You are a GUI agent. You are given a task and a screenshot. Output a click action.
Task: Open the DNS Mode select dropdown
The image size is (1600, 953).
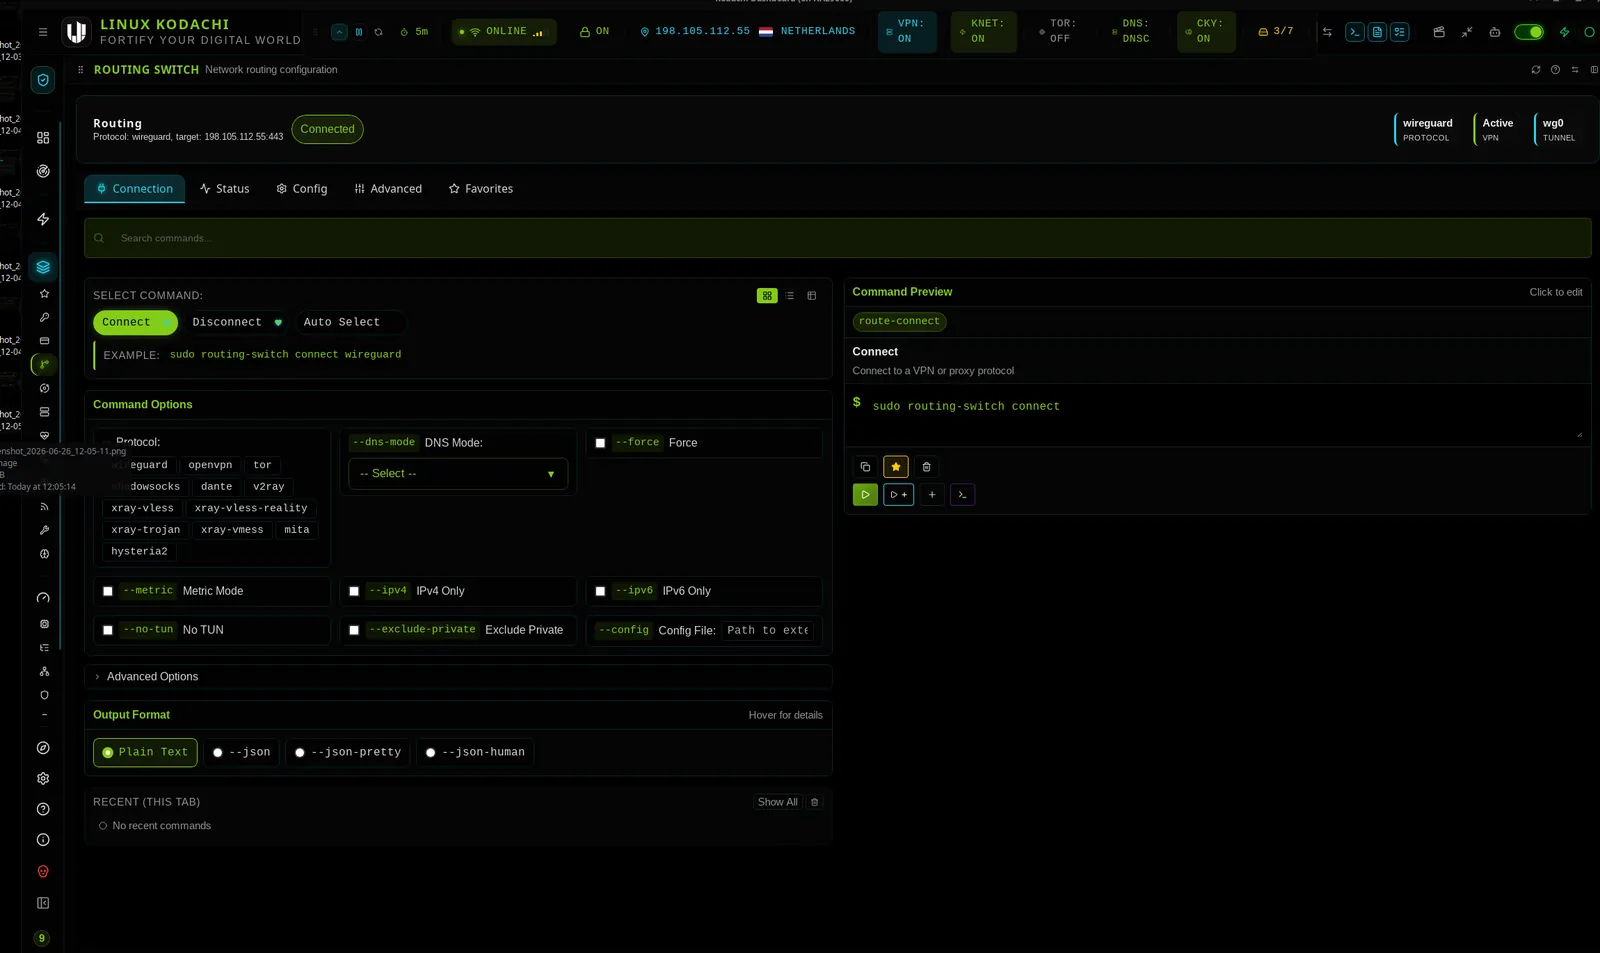tap(458, 474)
